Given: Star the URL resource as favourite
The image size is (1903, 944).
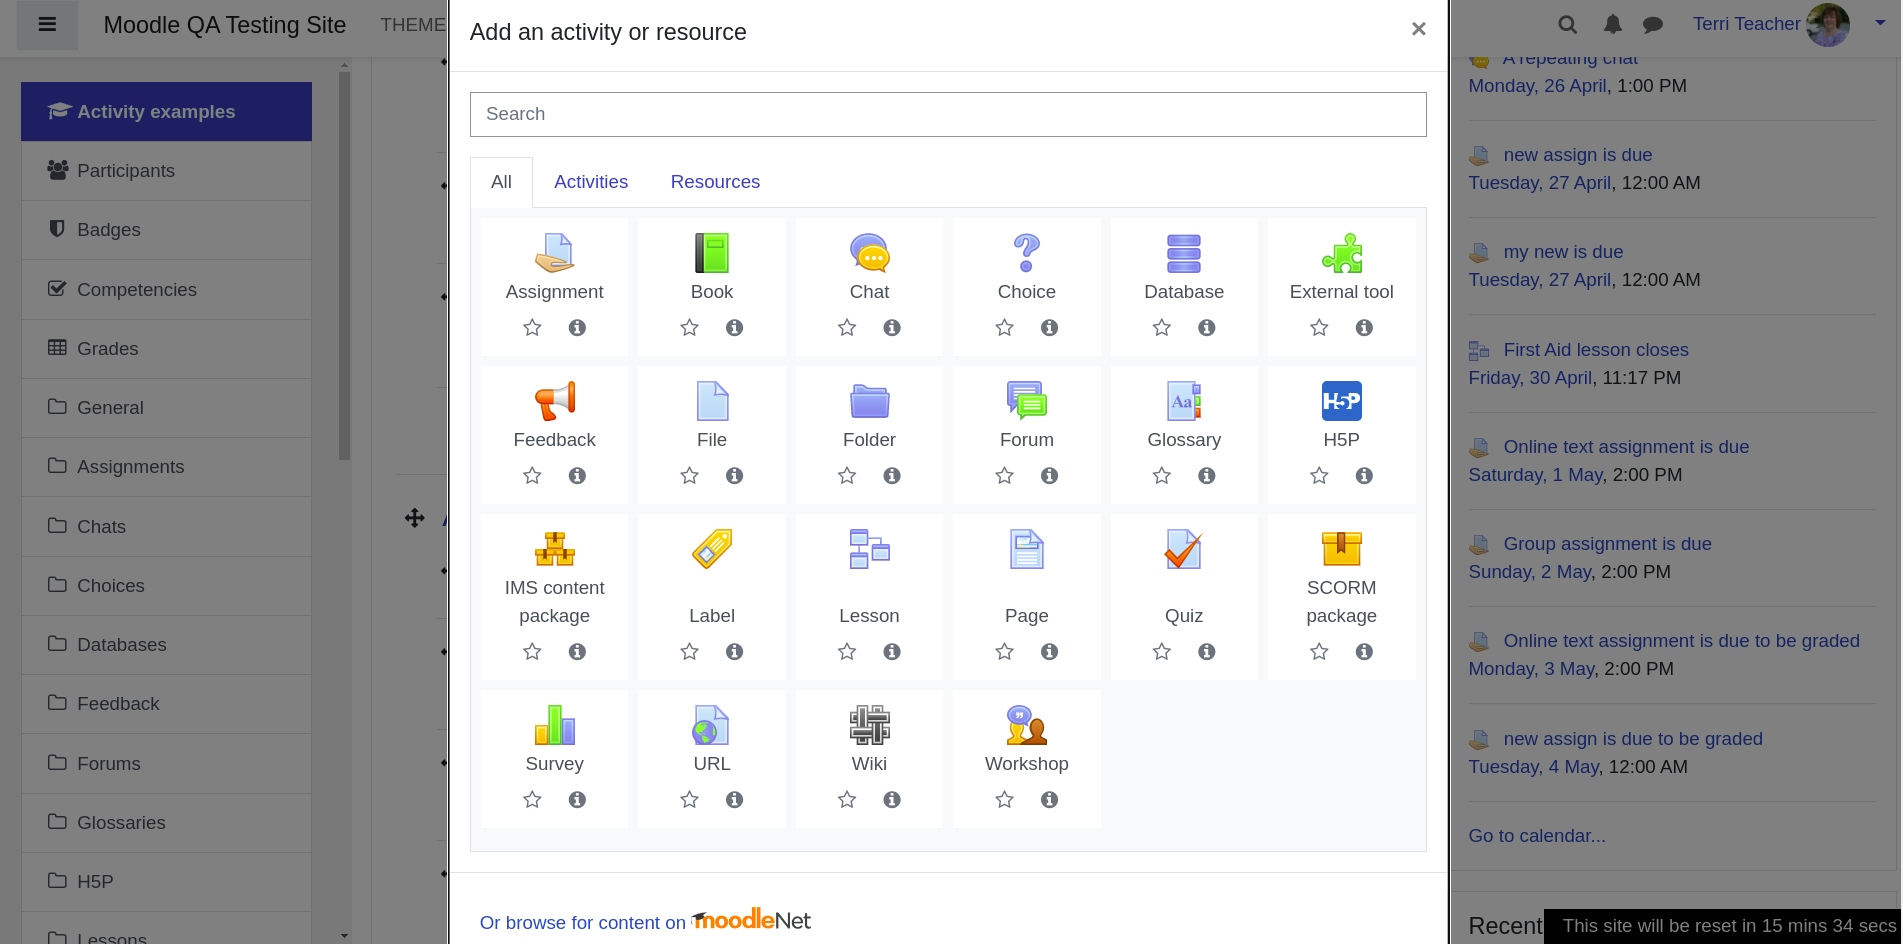Looking at the screenshot, I should (x=689, y=799).
